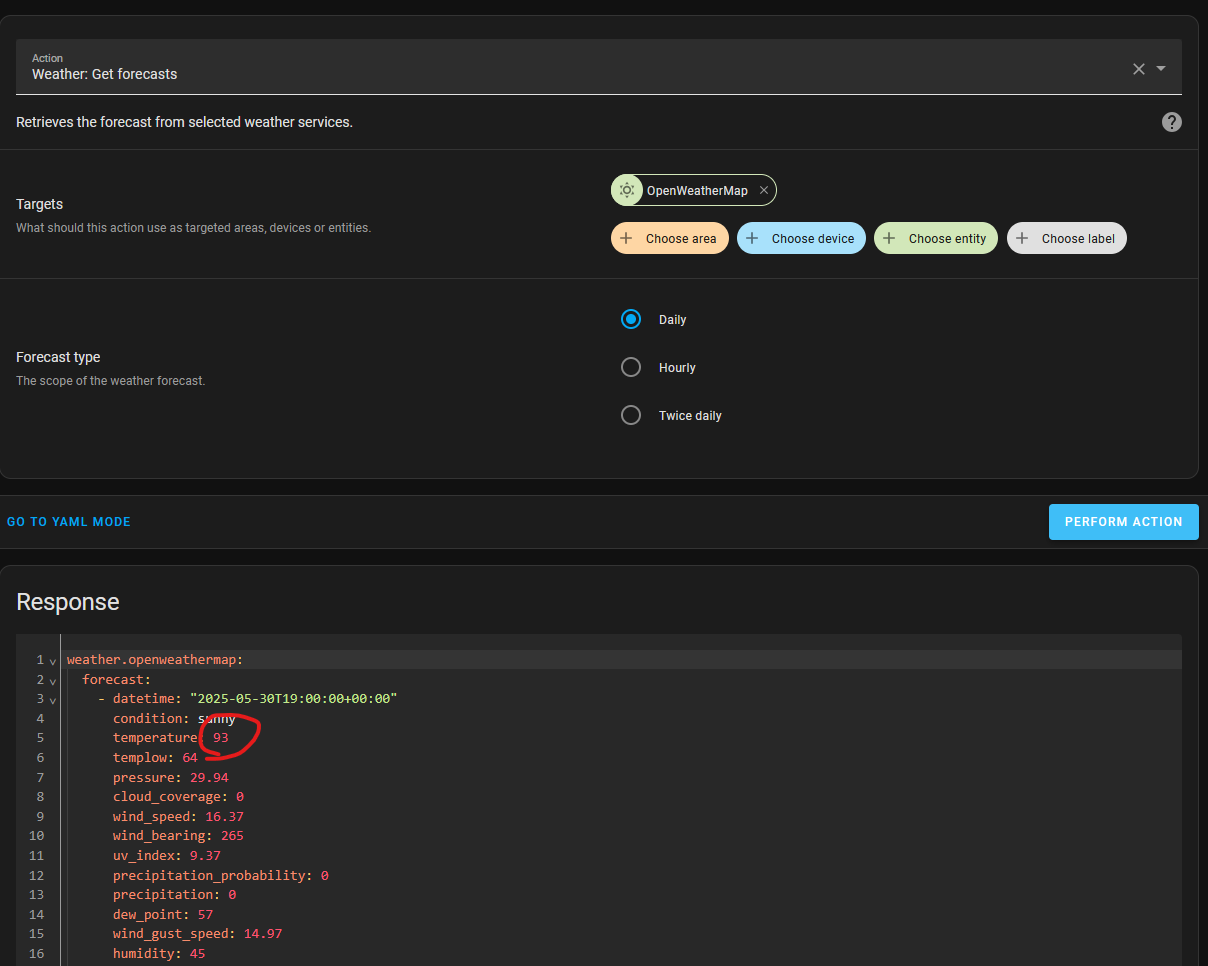Select the Twice daily forecast type

(x=630, y=415)
